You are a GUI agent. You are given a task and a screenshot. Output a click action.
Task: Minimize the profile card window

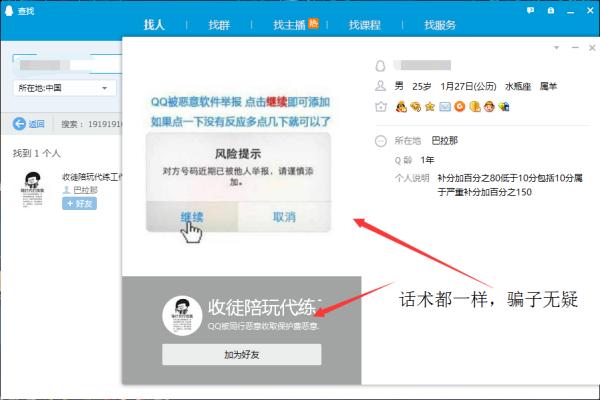(x=575, y=47)
